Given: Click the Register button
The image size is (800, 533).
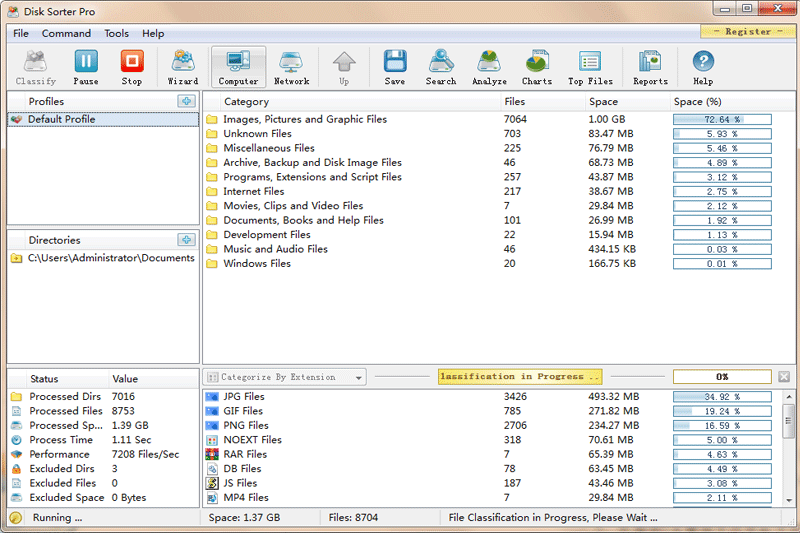Looking at the screenshot, I should click(748, 32).
